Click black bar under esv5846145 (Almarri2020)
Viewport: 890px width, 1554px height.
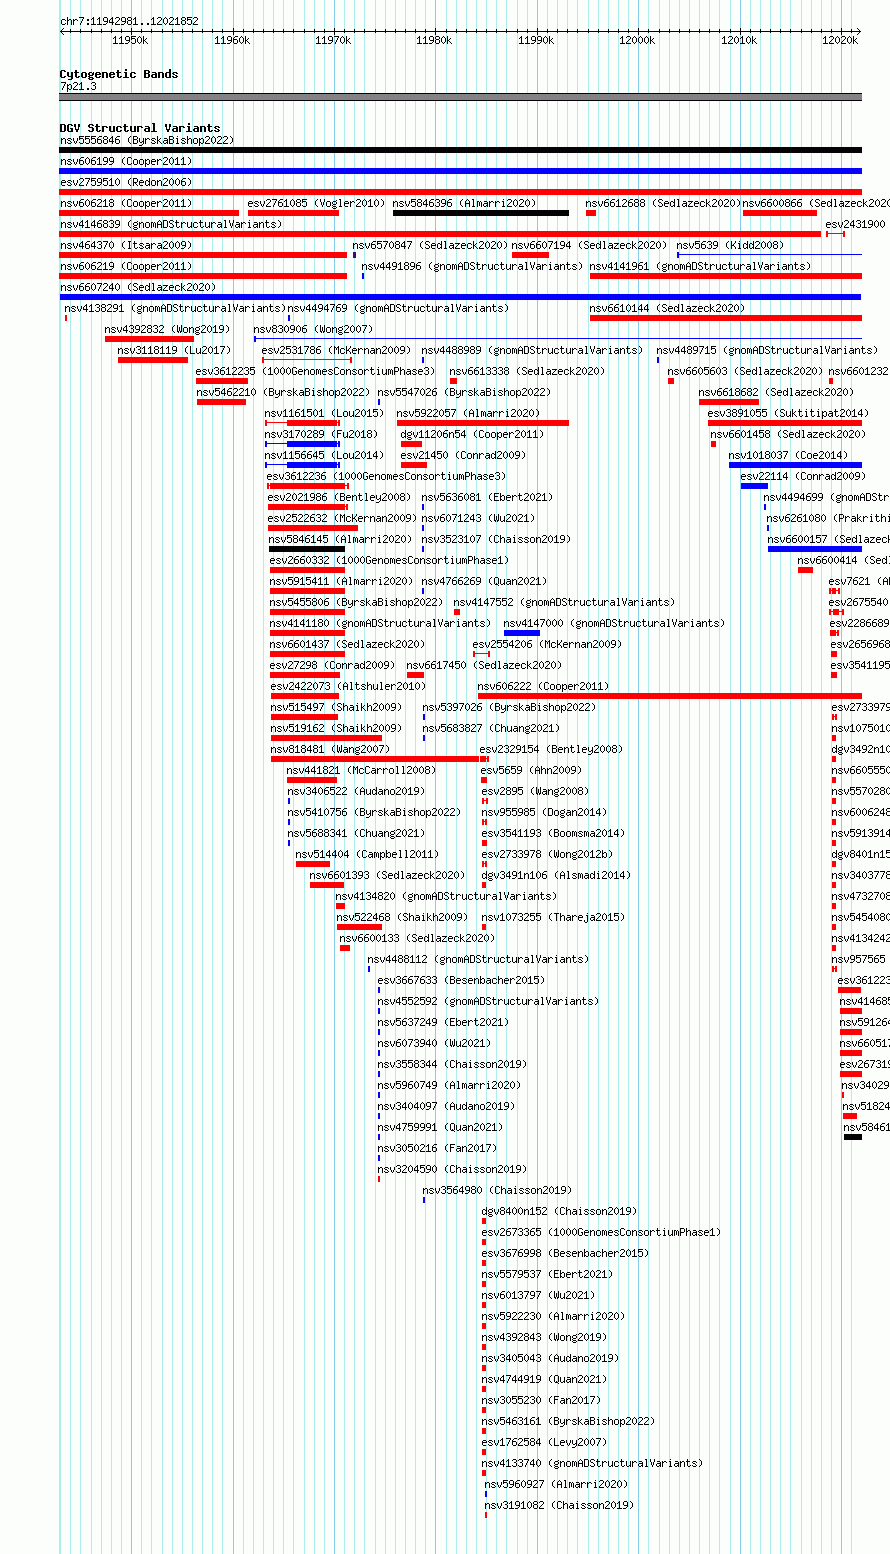coord(307,549)
